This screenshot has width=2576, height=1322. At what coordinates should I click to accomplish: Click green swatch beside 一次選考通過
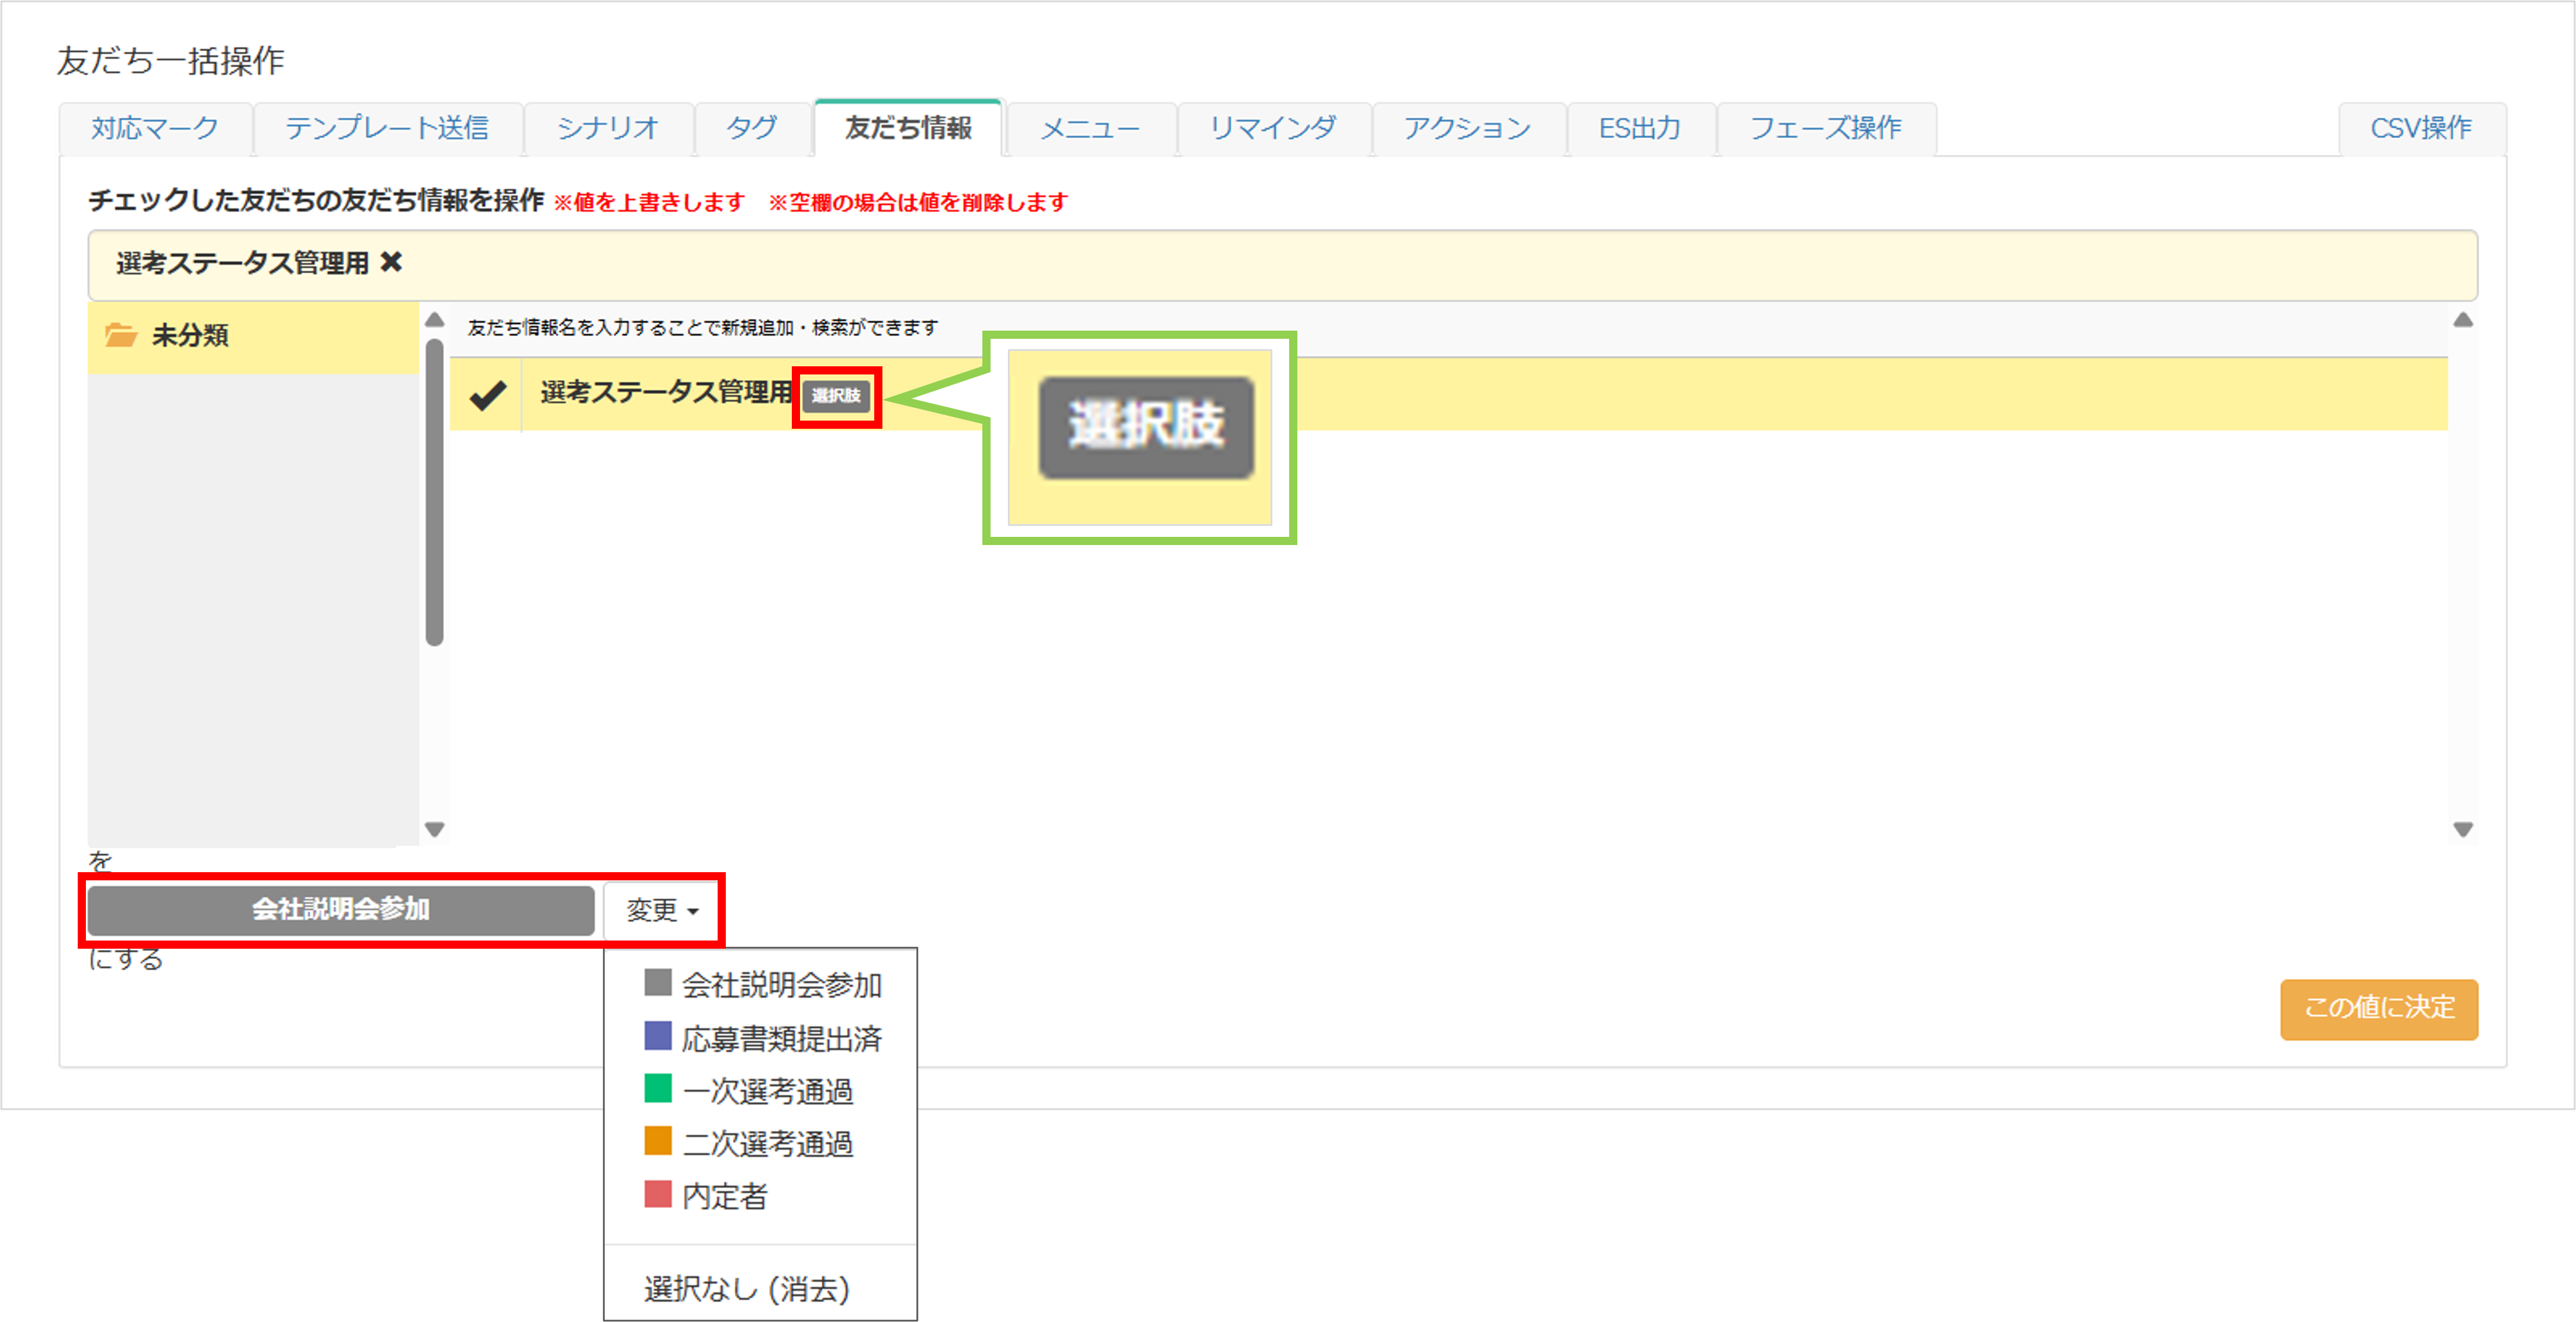657,1087
